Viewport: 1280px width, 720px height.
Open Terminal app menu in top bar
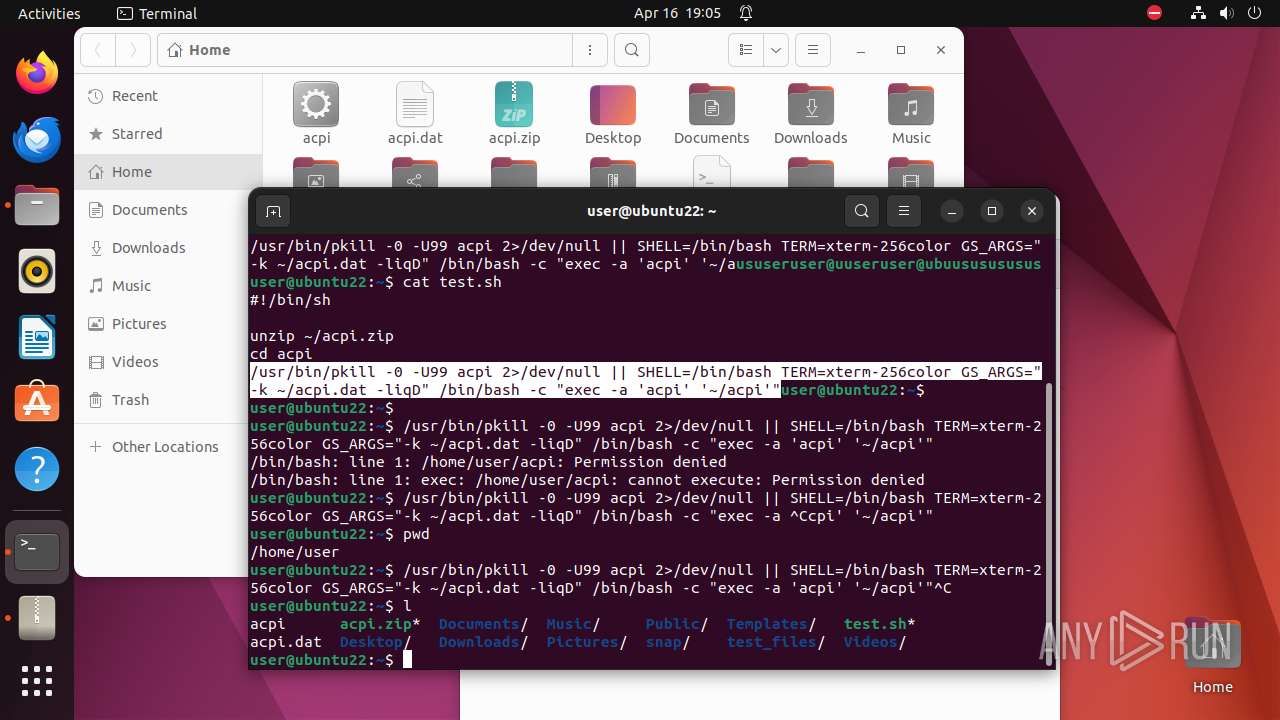(157, 13)
